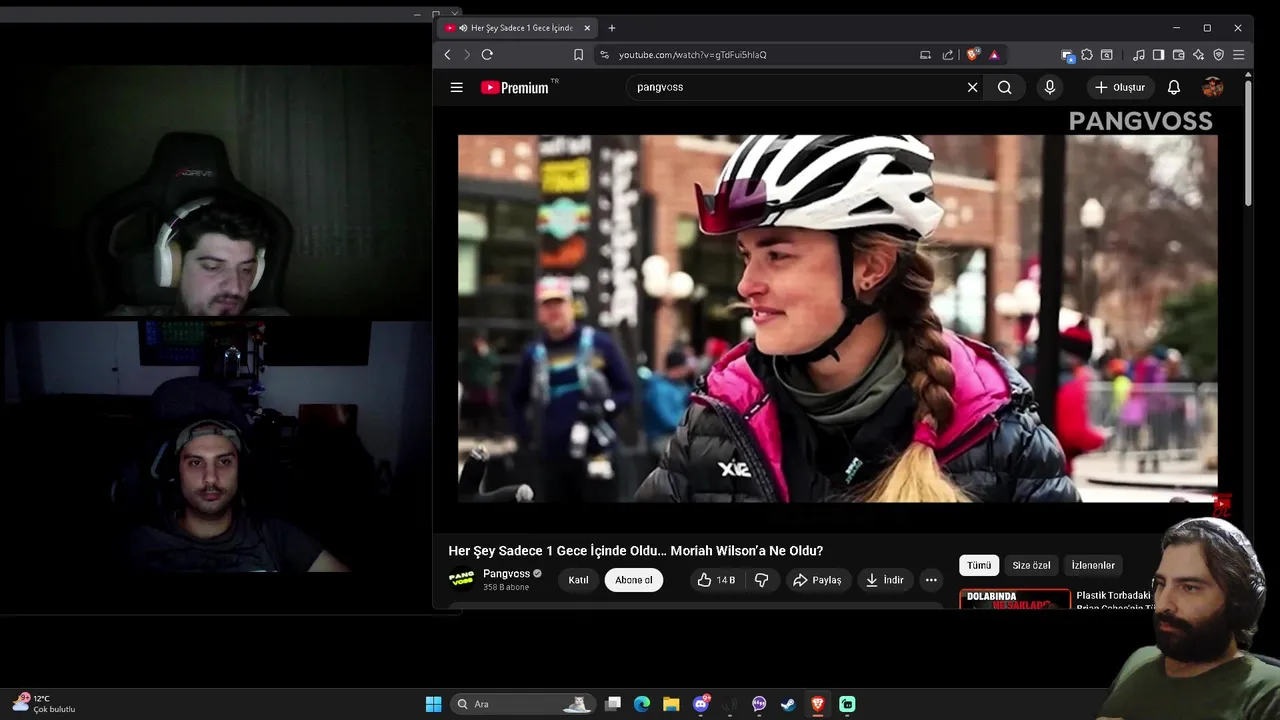Open the YouTube account avatar menu
This screenshot has height=720, width=1280.
click(1212, 87)
